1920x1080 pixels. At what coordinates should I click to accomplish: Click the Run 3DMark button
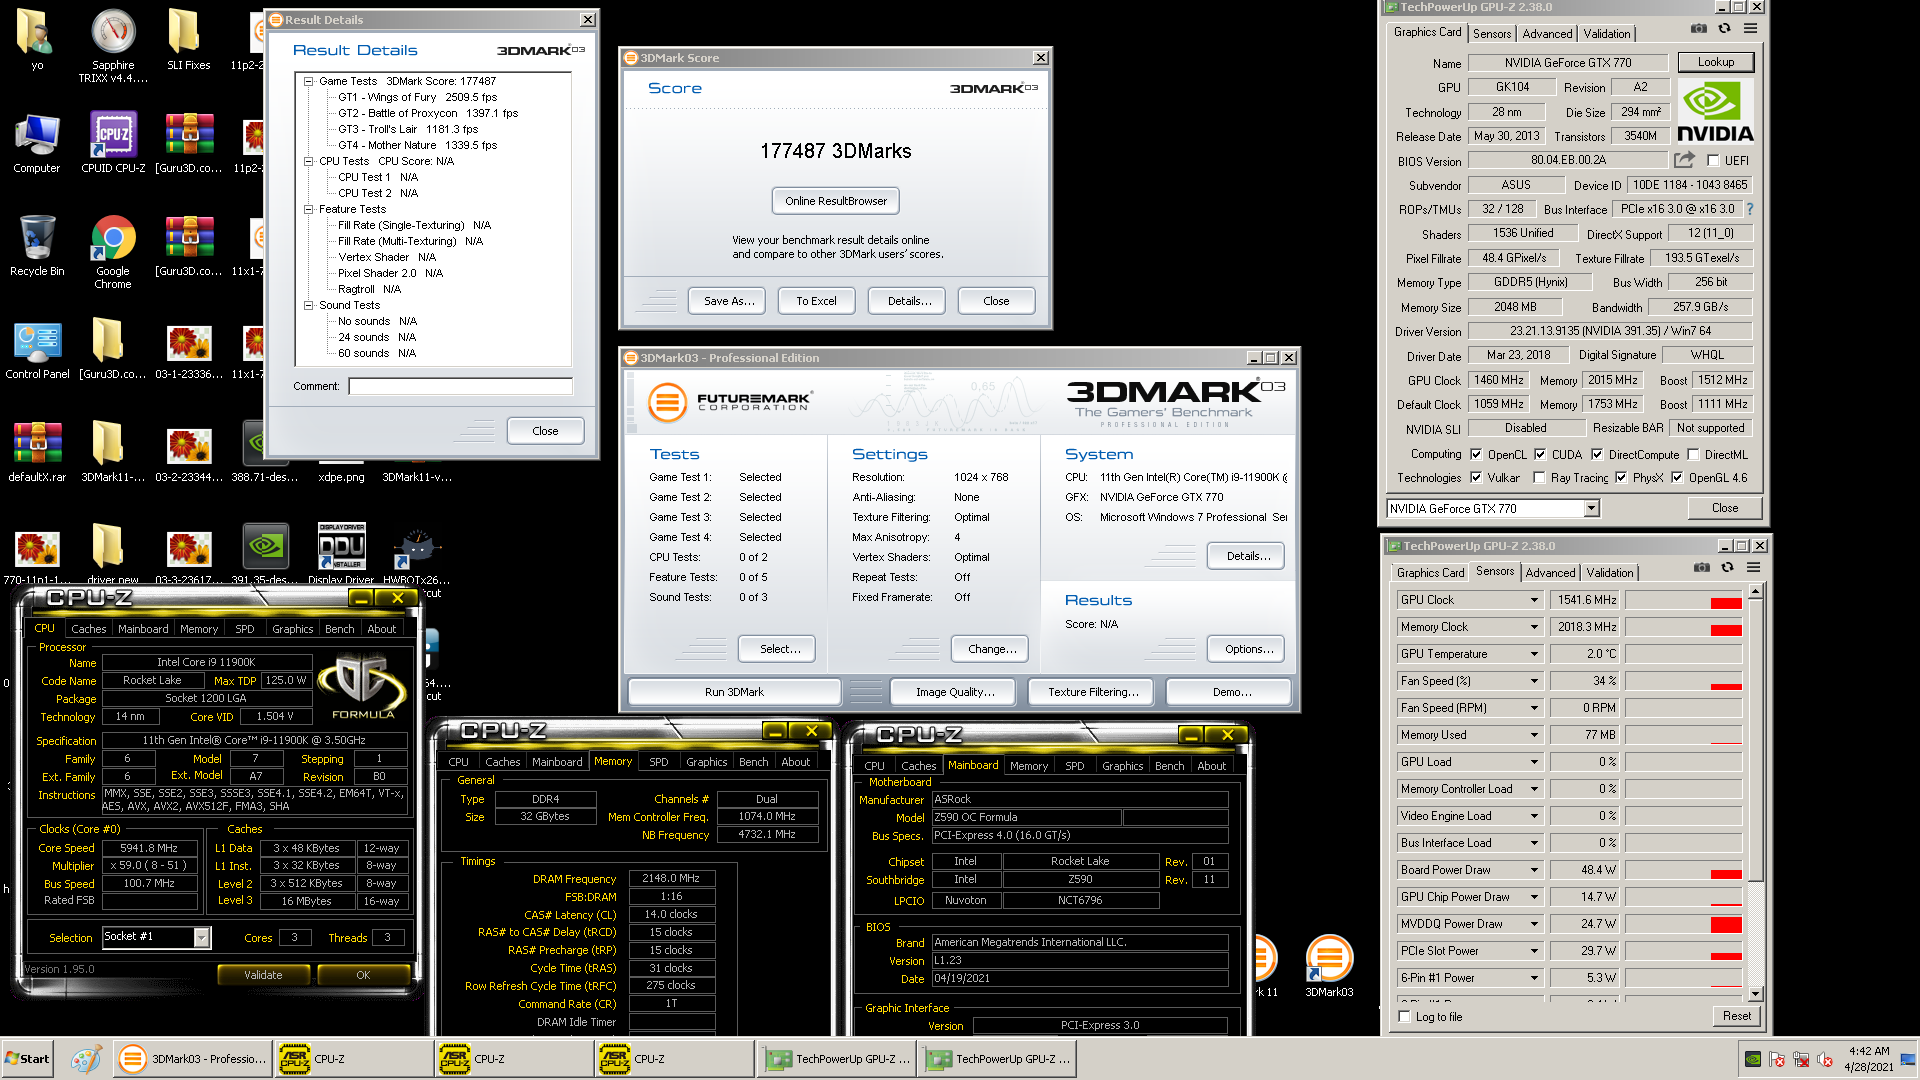734,692
